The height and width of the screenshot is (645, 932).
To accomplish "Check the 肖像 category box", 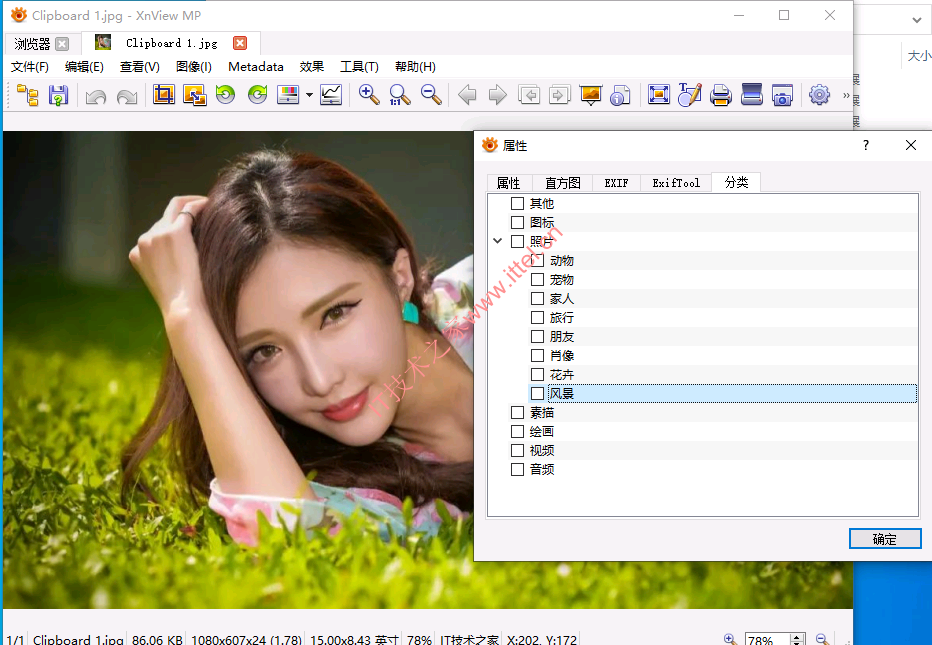I will pyautogui.click(x=537, y=356).
